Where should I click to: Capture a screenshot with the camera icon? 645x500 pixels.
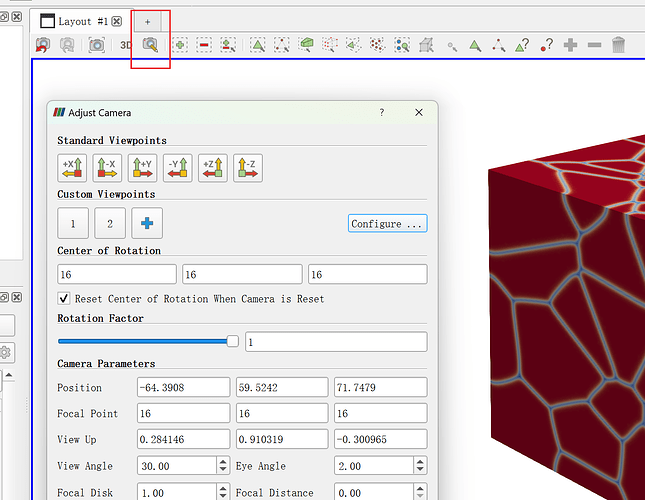97,45
